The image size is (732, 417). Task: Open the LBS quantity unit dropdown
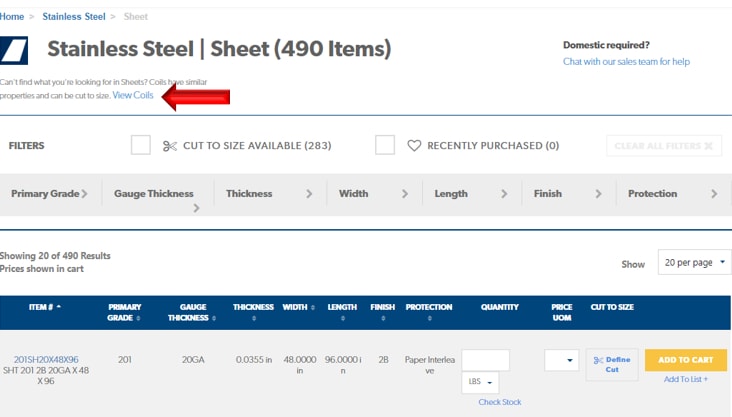coord(481,381)
